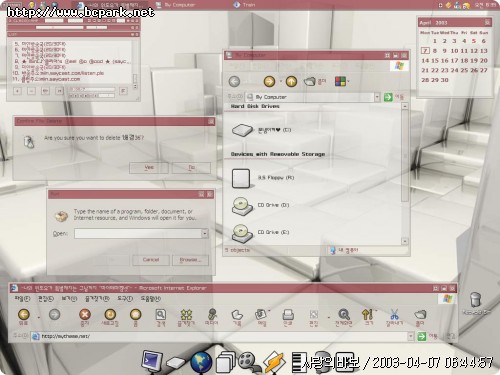Screen dimensions: 500x375
Task: Open the 도움말(H) menu in Internet Explorer
Action: (x=151, y=299)
